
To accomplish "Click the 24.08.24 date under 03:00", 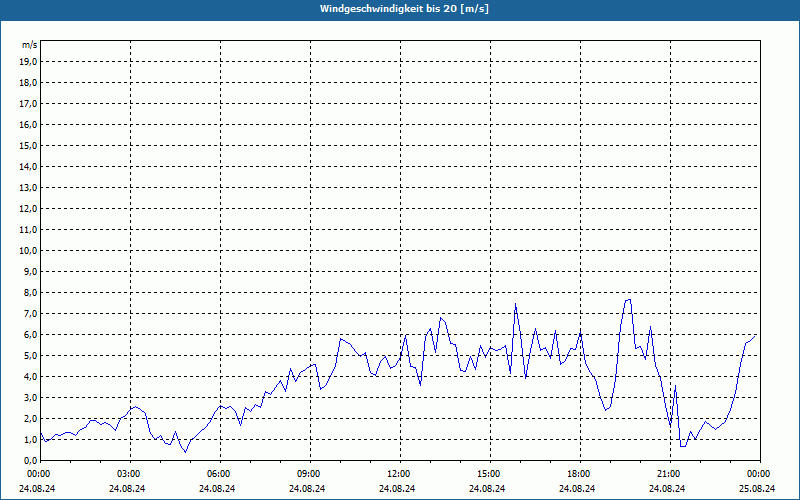I will point(127,488).
